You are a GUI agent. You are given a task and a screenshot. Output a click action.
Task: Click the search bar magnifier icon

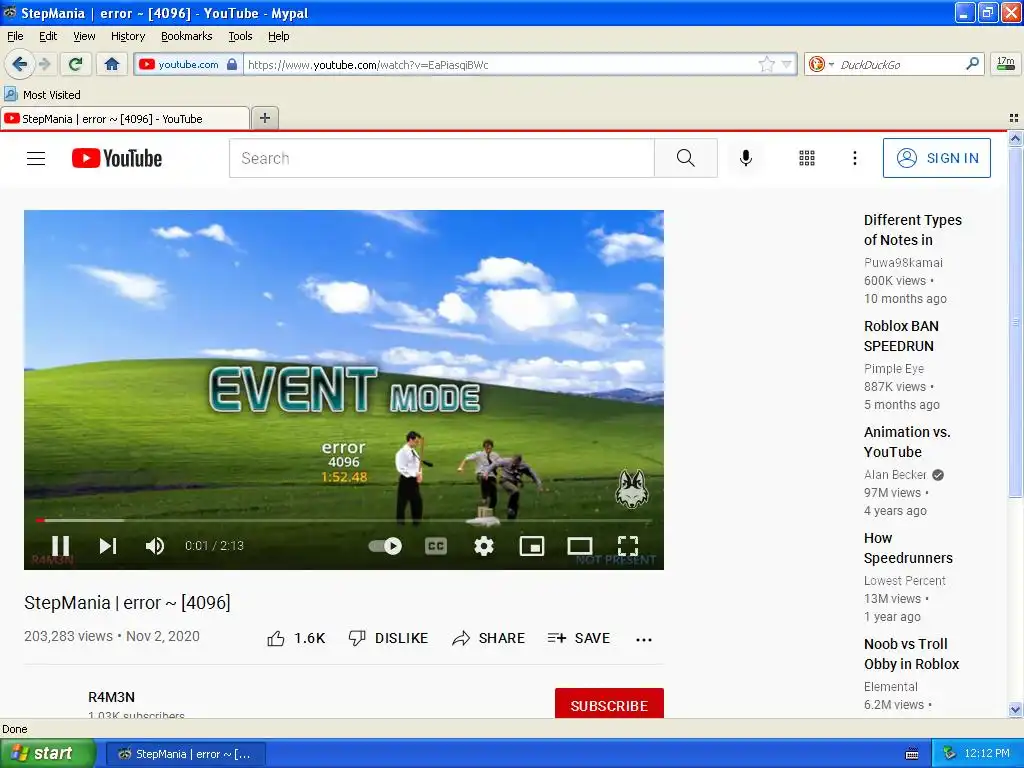click(x=972, y=64)
